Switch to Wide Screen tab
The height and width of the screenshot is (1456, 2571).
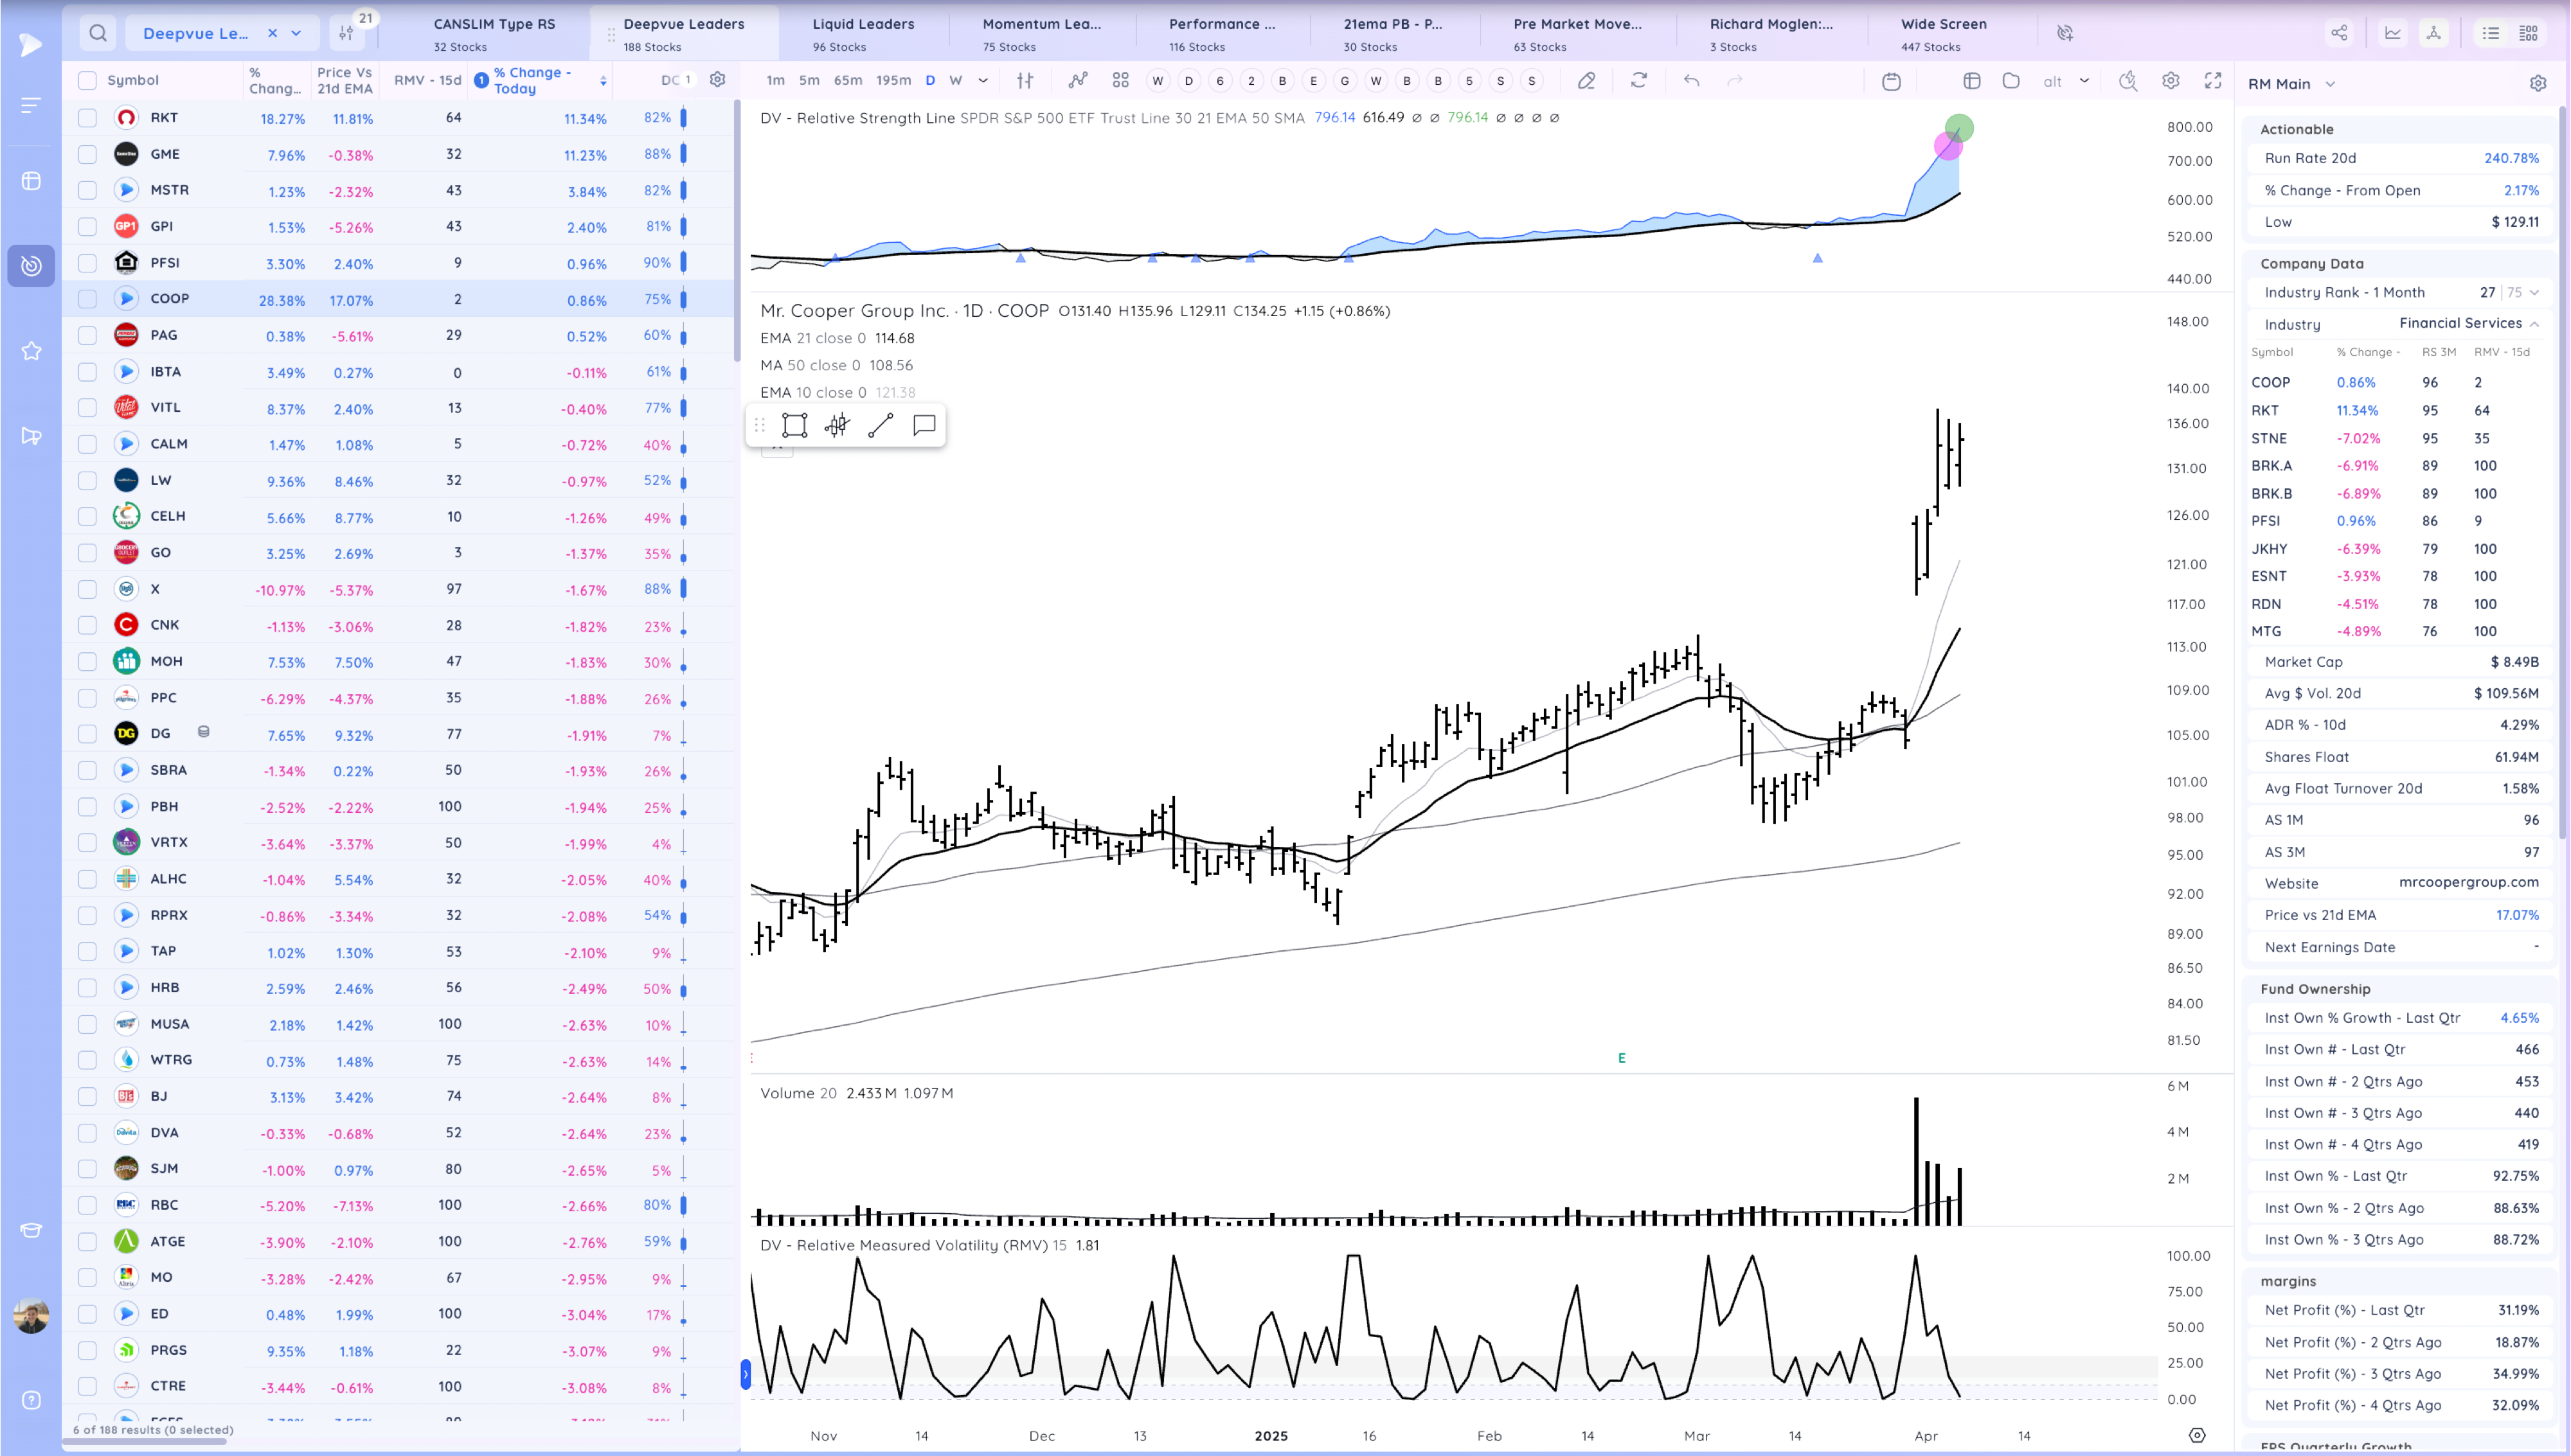1943,33
